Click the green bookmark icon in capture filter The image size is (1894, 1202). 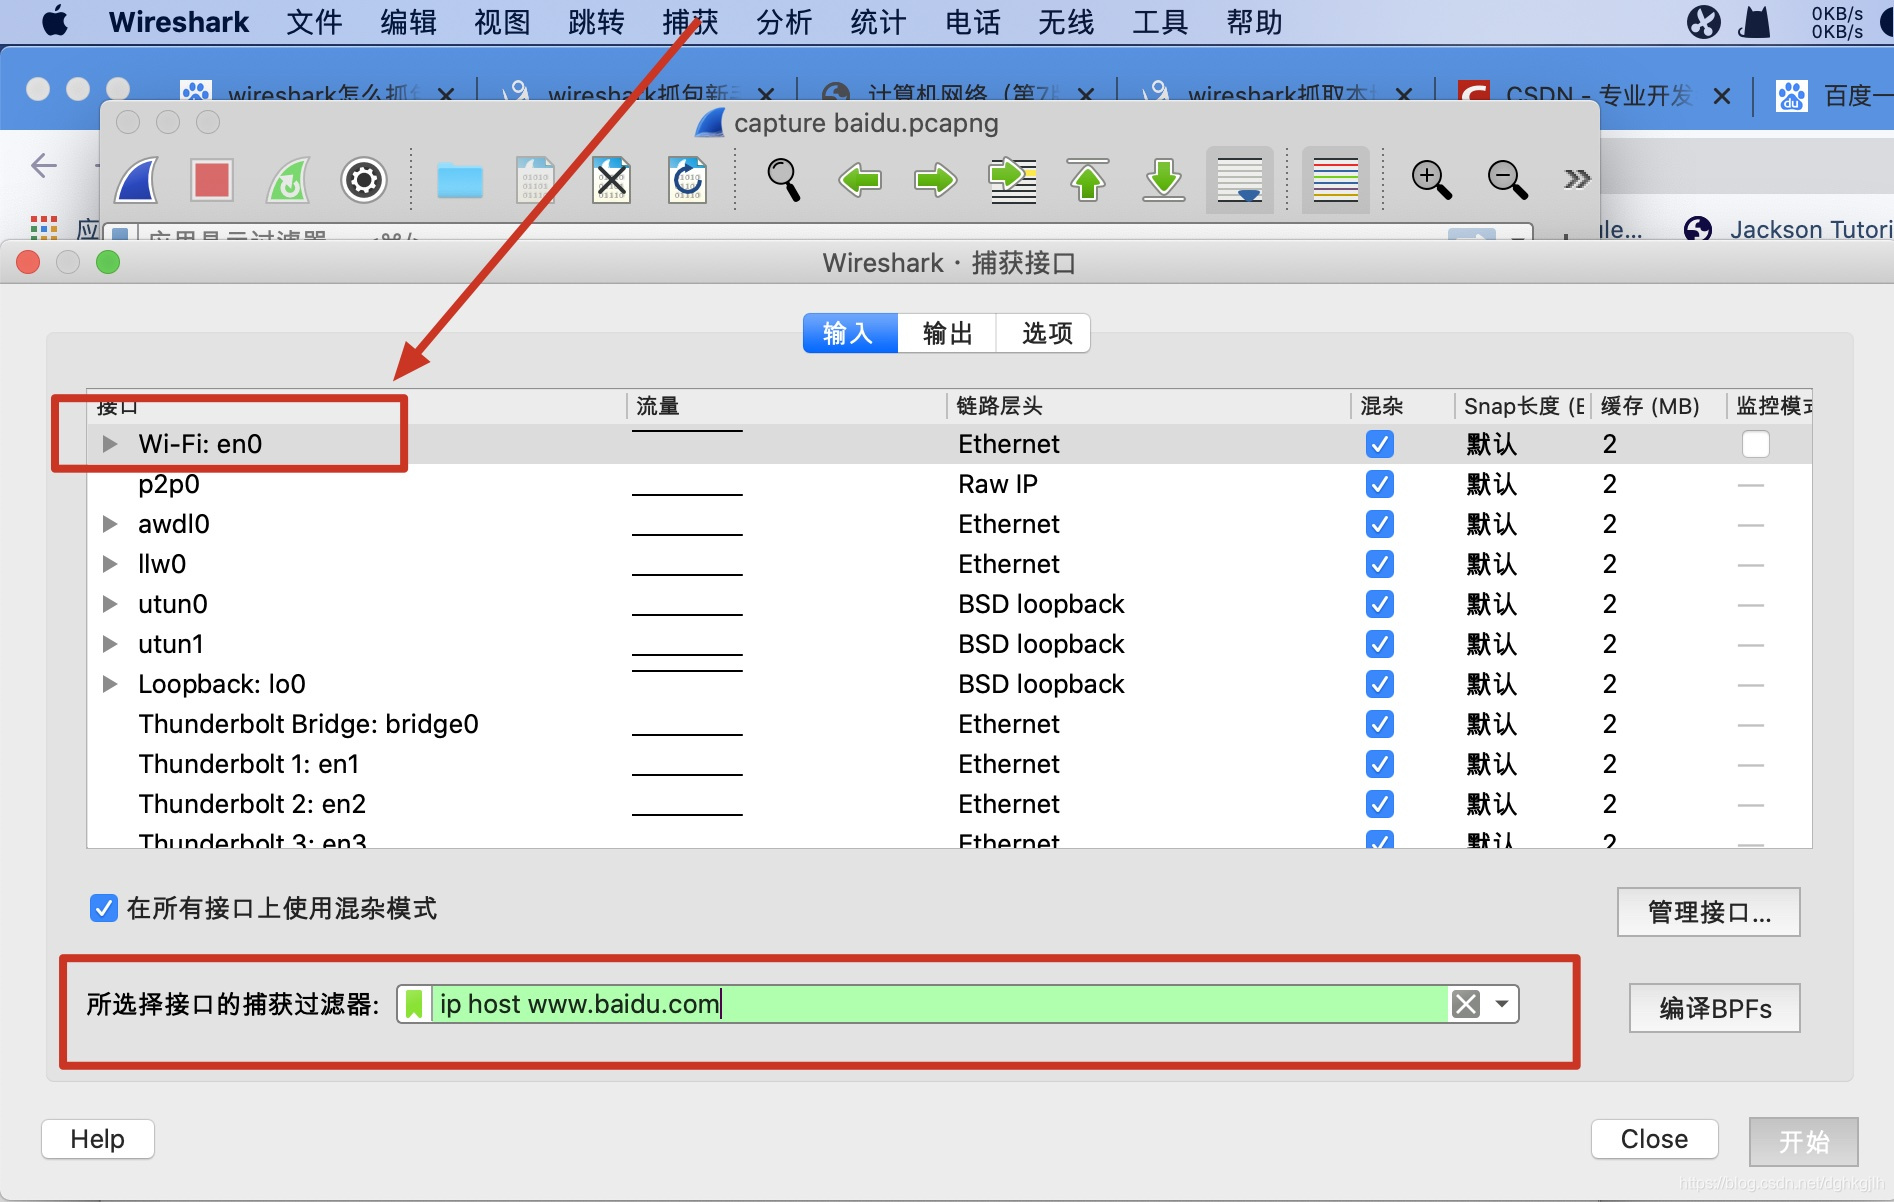coord(414,1004)
